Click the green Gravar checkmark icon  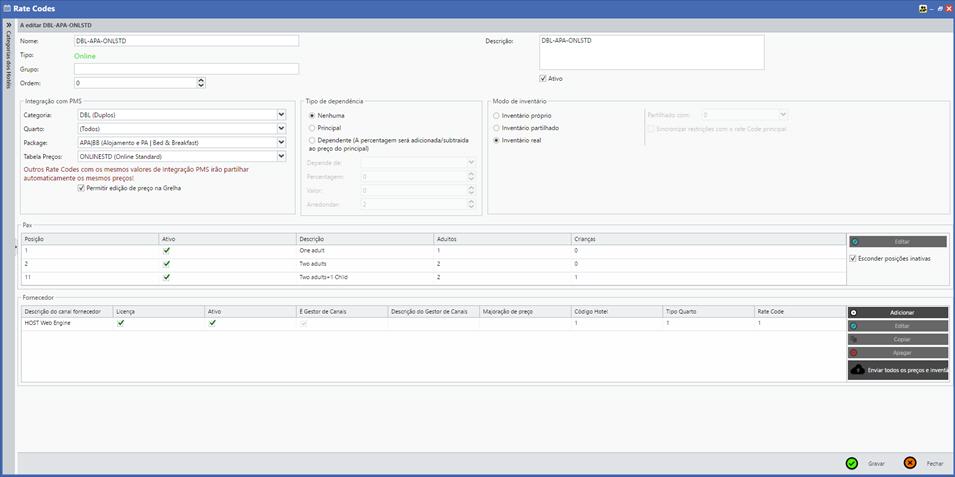[851, 463]
